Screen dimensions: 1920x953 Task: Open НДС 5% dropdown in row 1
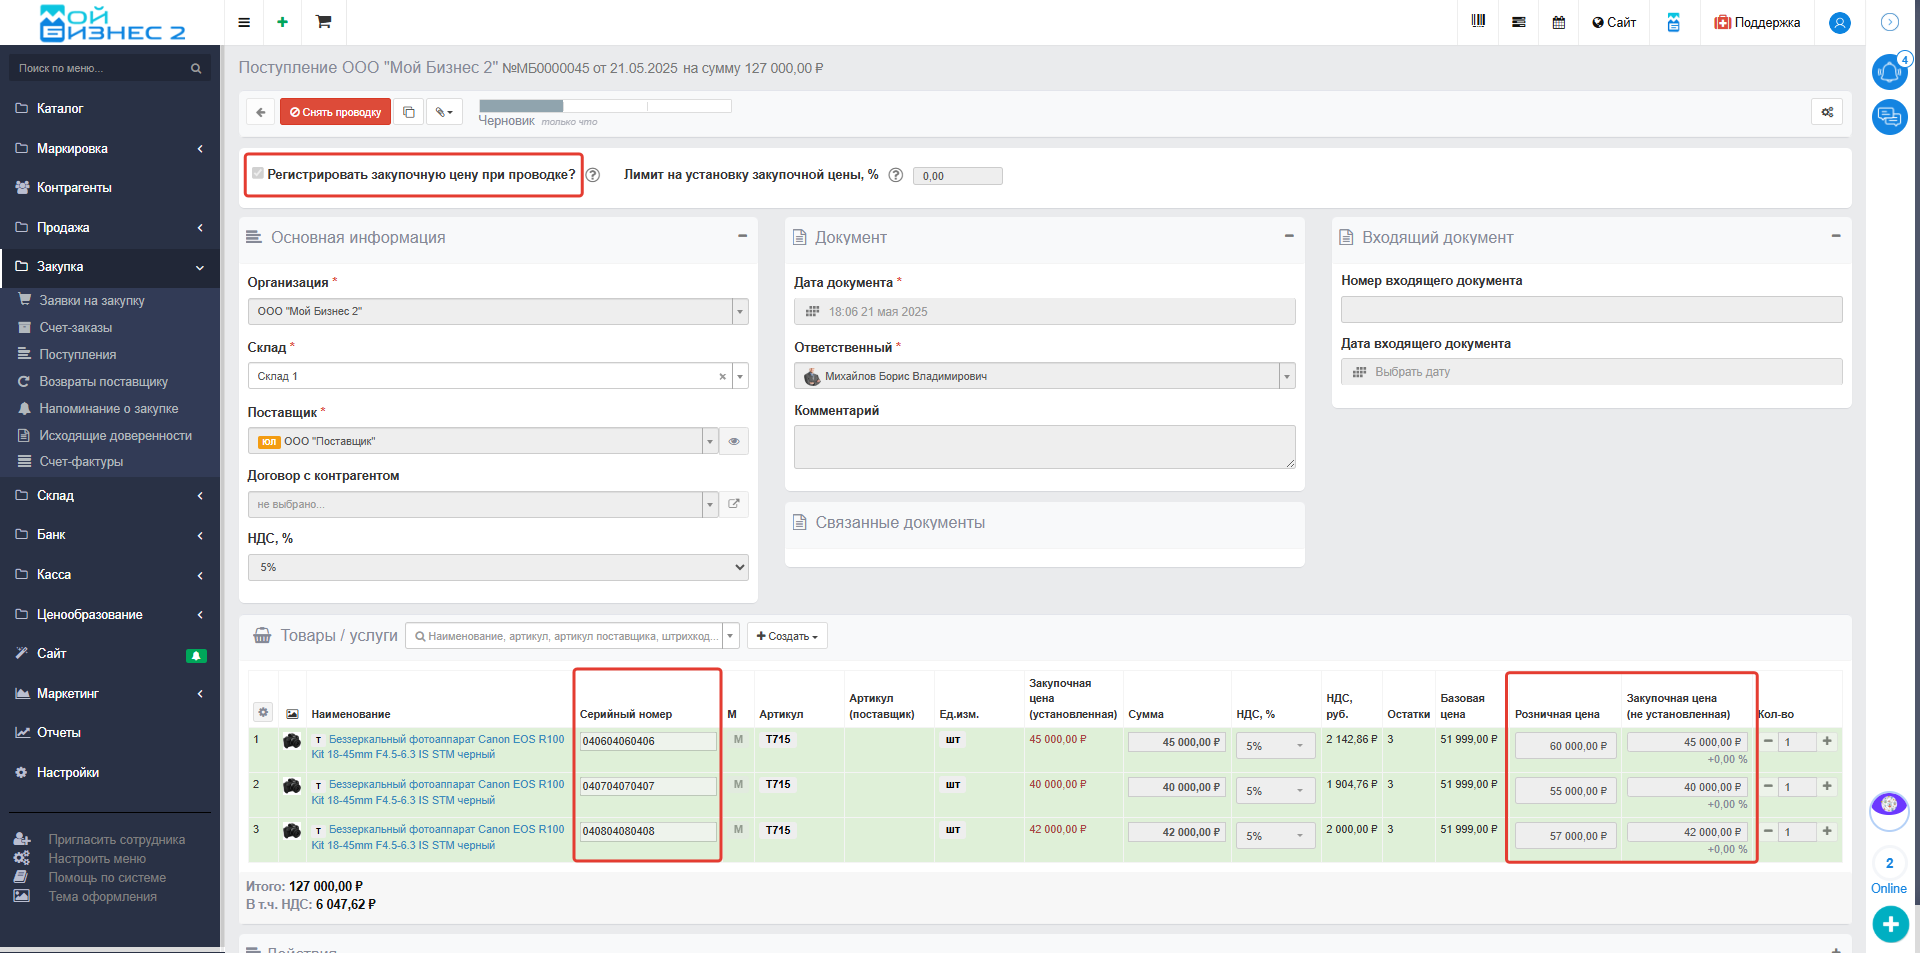pos(1275,746)
